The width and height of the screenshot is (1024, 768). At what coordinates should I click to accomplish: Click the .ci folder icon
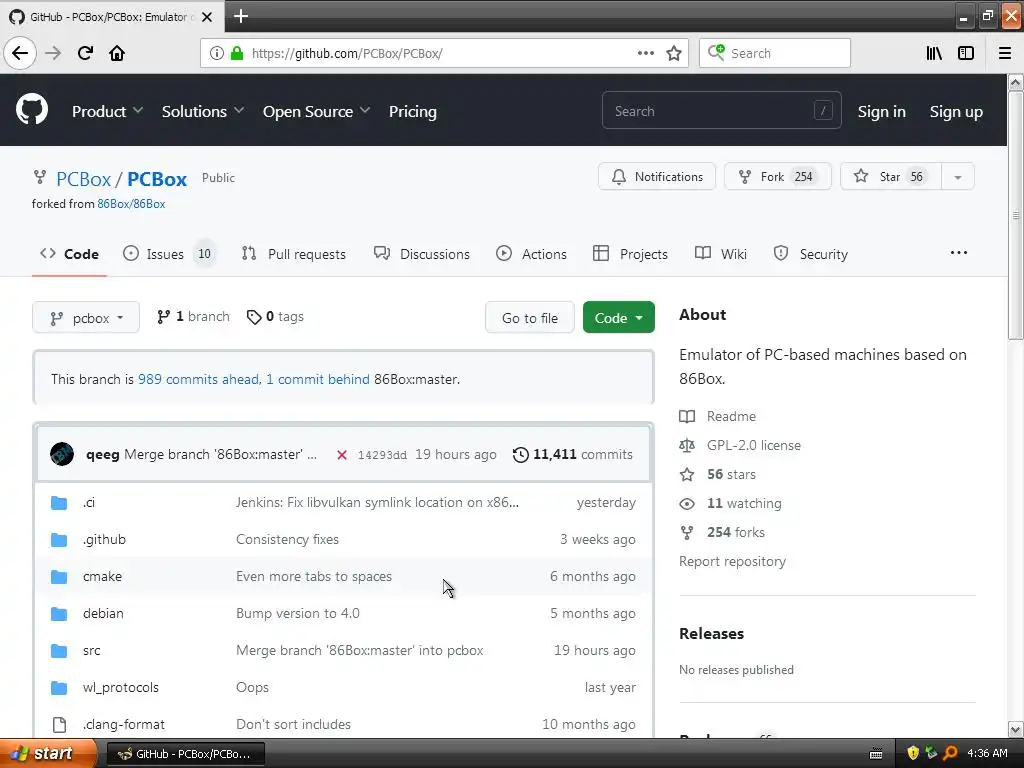pos(59,502)
